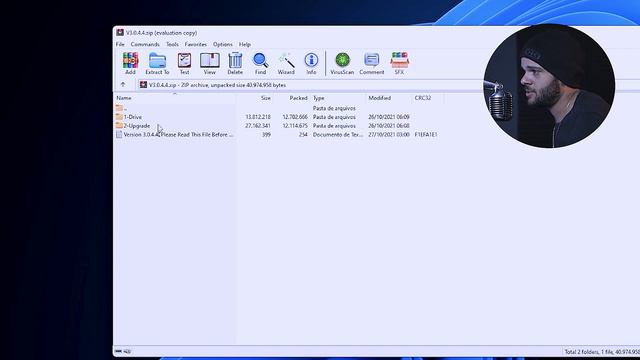Open the Commands menu
Viewport: 640px width, 360px height.
[x=145, y=44]
